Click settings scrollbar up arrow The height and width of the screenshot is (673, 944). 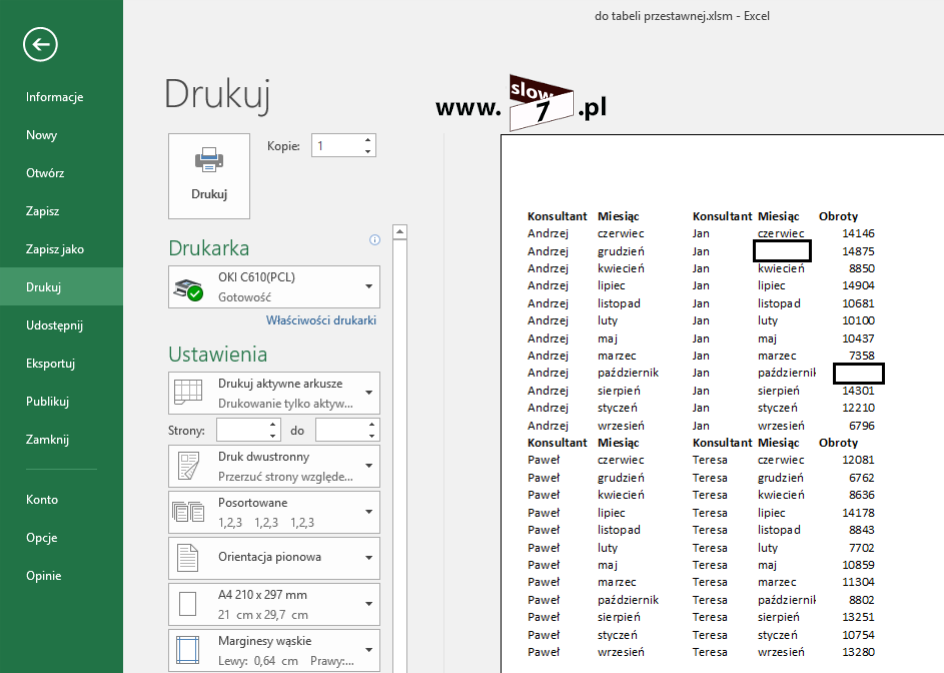[x=400, y=232]
